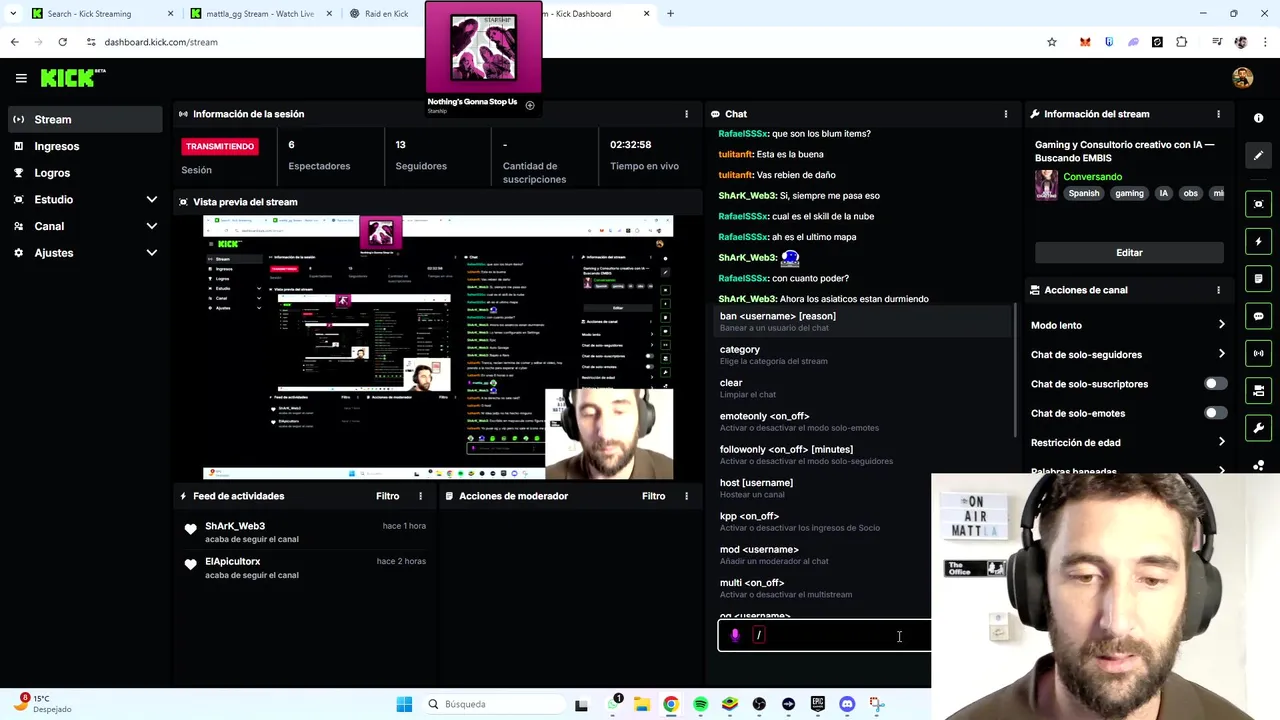Choose the followonly command
The height and width of the screenshot is (720, 1280).
tap(864, 455)
